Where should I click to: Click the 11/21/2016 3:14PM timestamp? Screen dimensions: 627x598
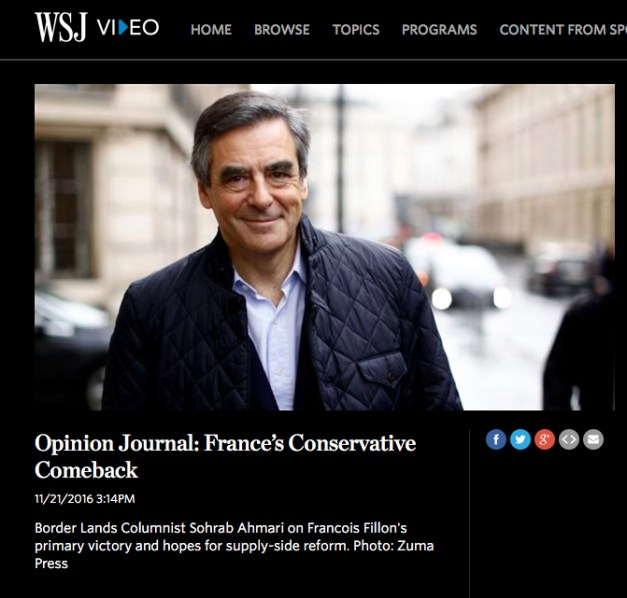[85, 499]
